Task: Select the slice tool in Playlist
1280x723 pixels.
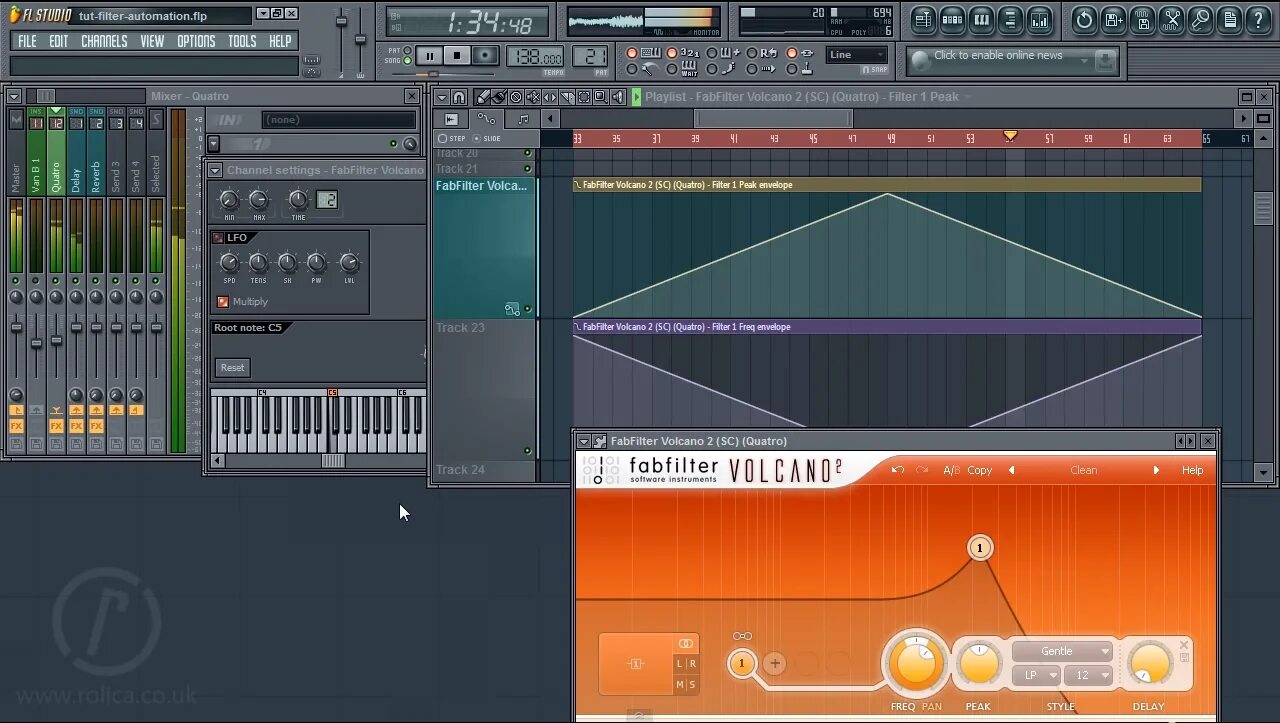Action: (567, 97)
